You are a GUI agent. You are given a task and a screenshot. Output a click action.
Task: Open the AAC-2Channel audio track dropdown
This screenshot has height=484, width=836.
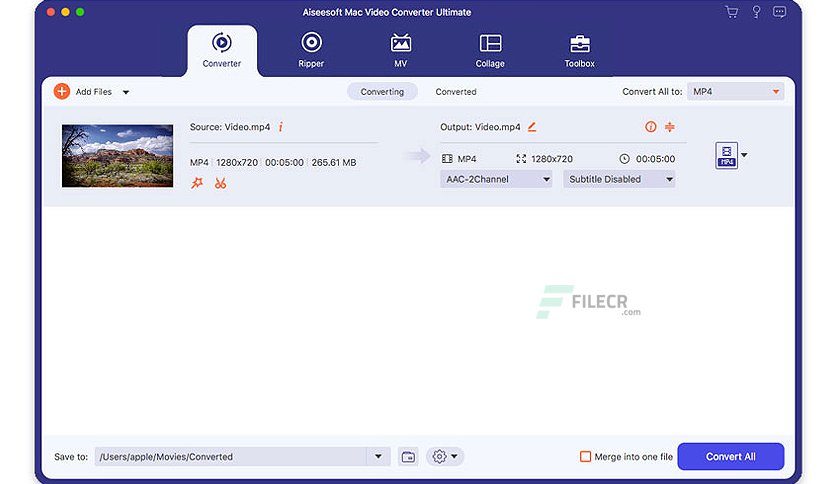pos(496,179)
